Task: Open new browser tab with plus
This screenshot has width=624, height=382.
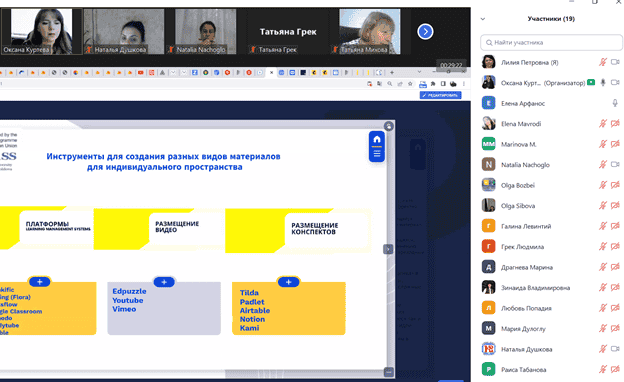Action: [x=392, y=72]
